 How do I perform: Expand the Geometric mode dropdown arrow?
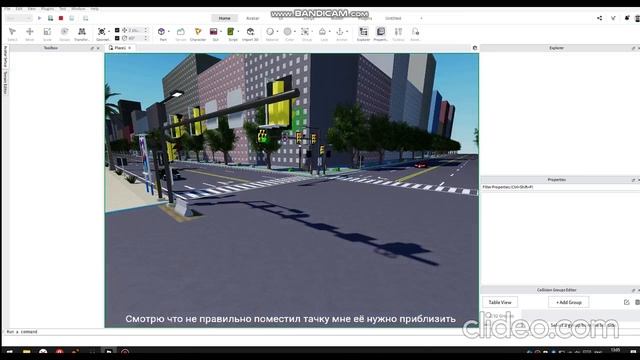(109, 32)
